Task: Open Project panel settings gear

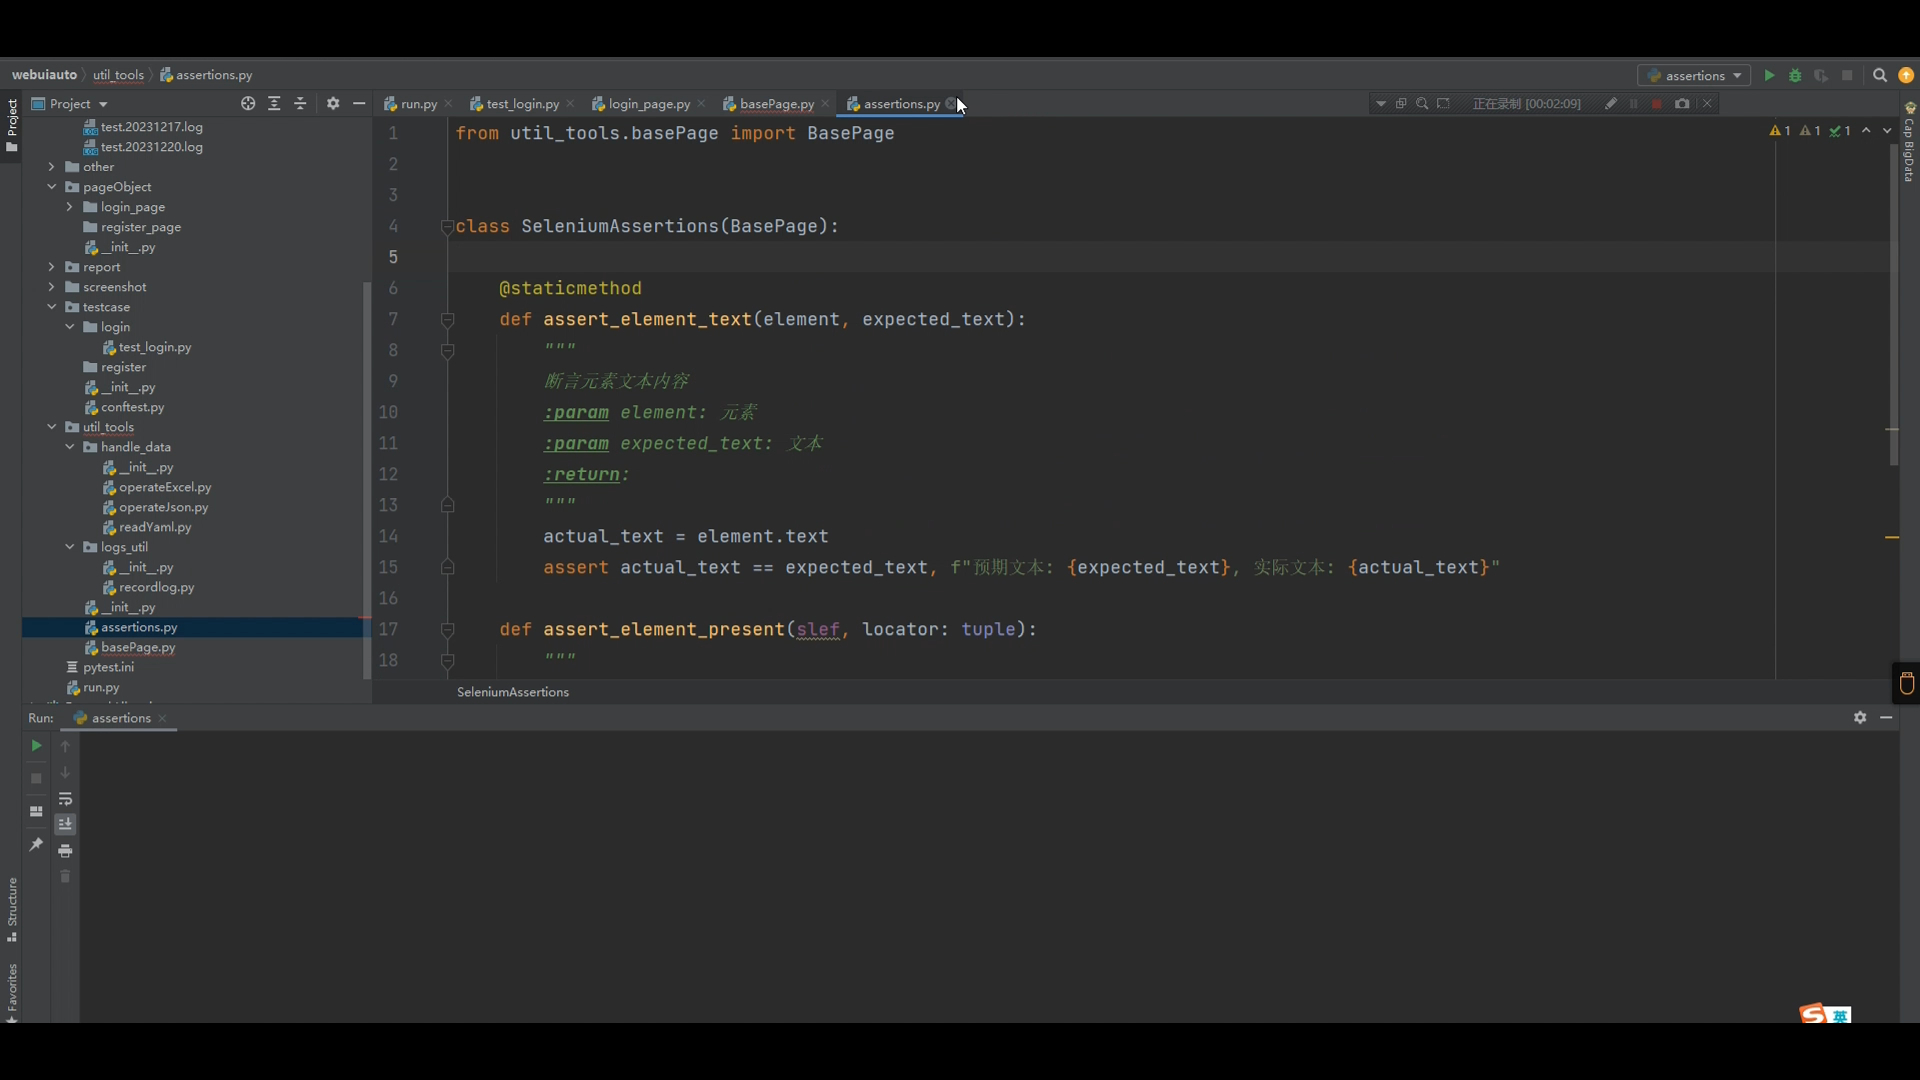Action: pos(333,103)
